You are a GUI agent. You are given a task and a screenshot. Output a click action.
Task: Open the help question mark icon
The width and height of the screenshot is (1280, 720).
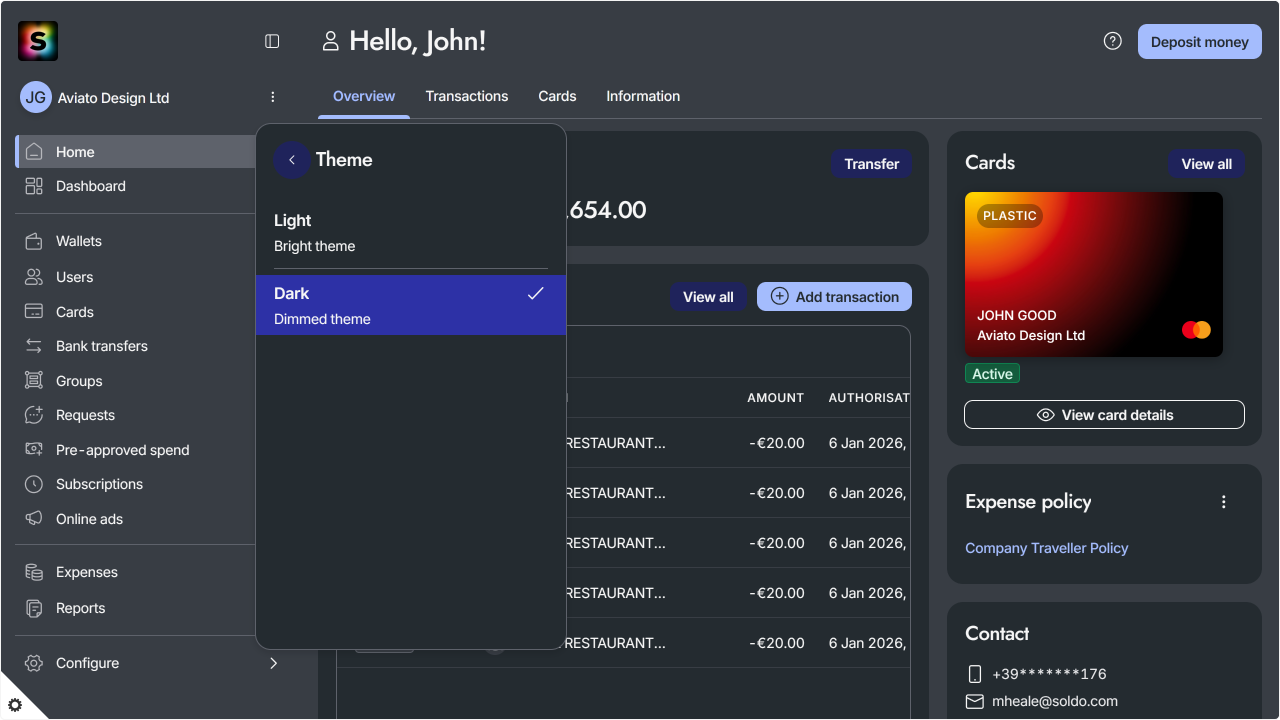click(x=1112, y=41)
